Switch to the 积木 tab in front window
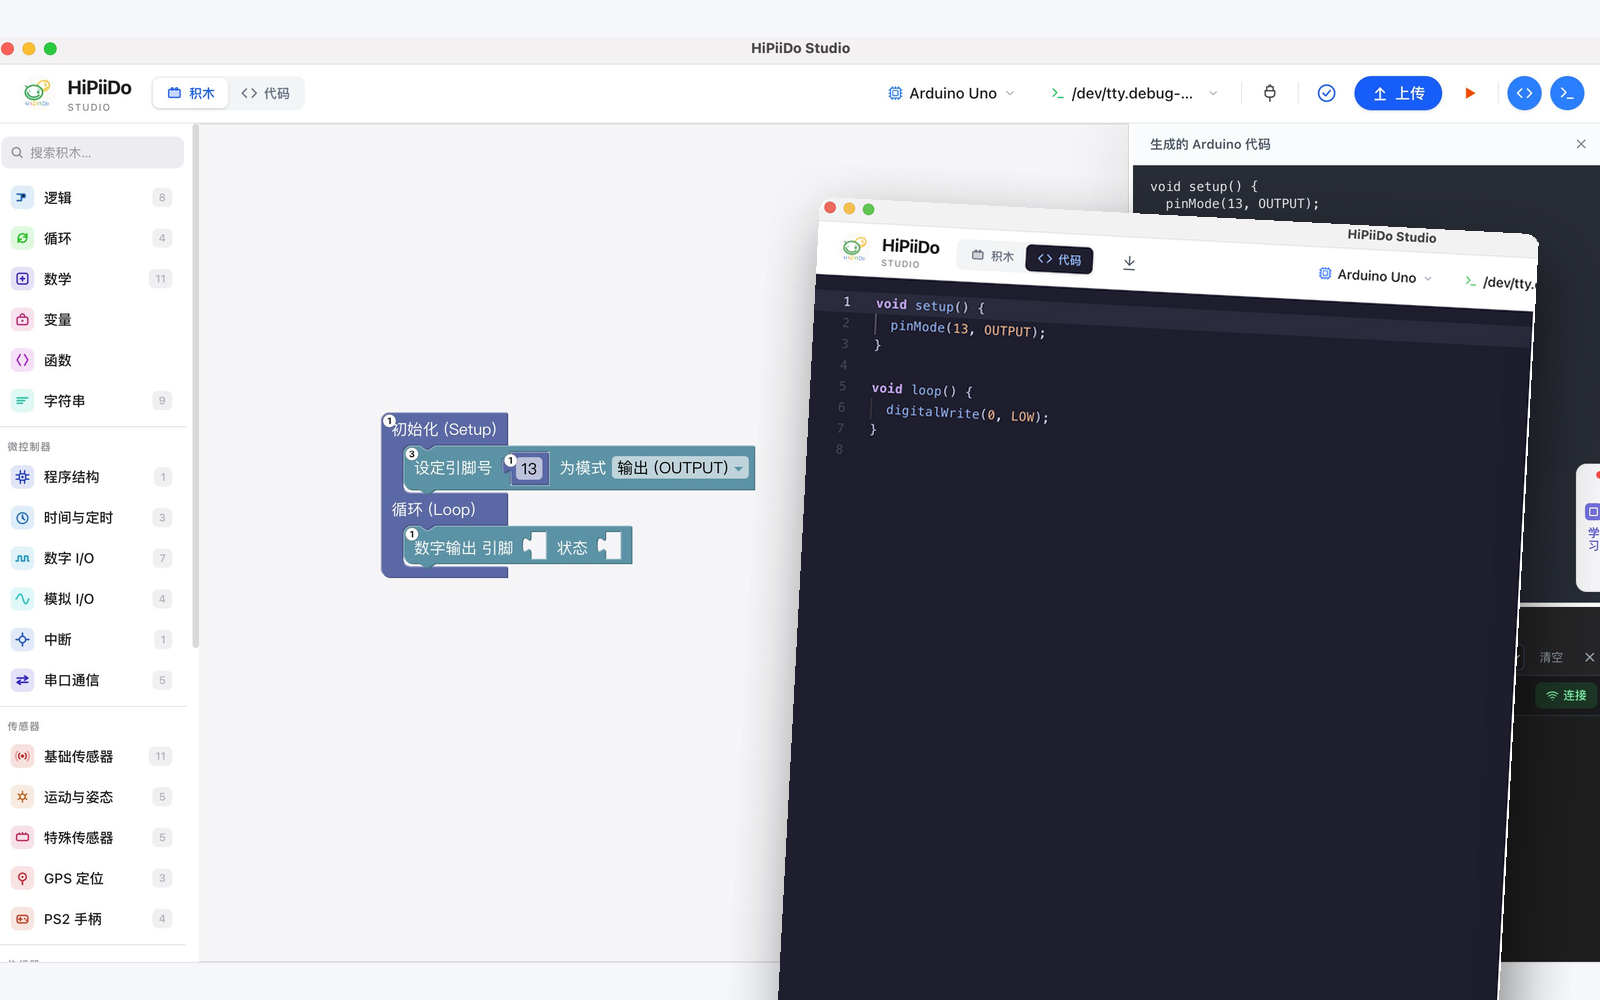1600x1000 pixels. (993, 256)
